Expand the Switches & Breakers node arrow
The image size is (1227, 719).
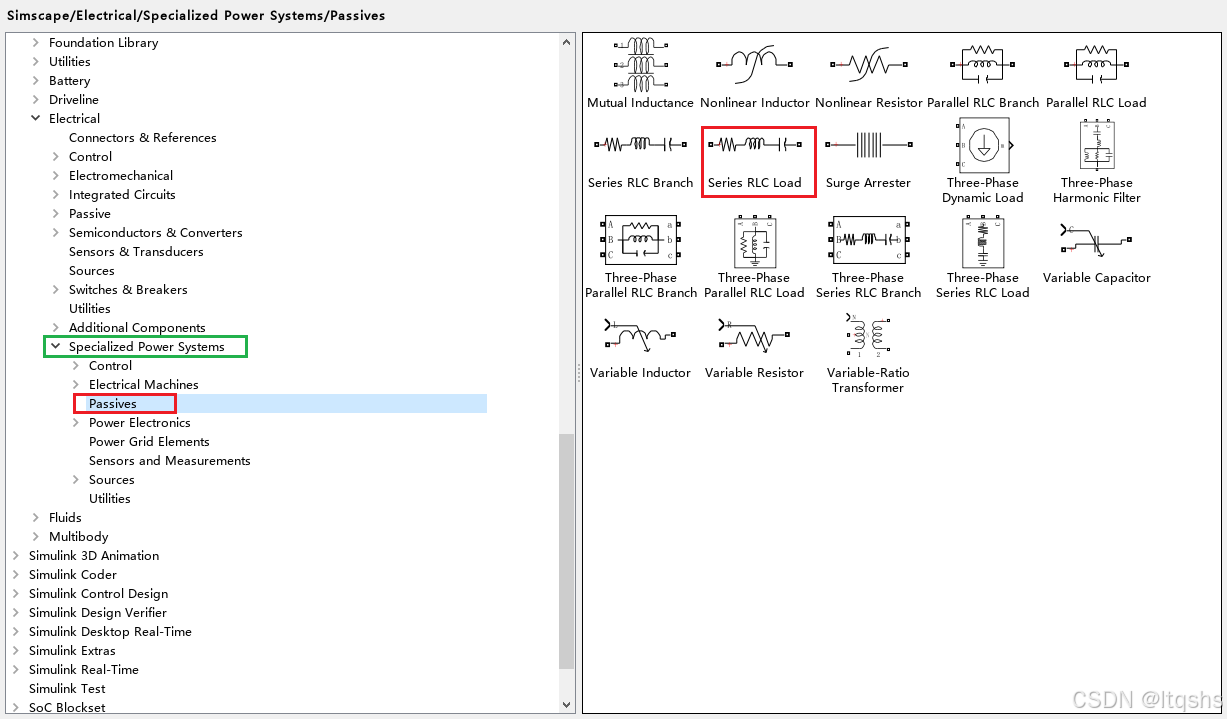pyautogui.click(x=56, y=290)
